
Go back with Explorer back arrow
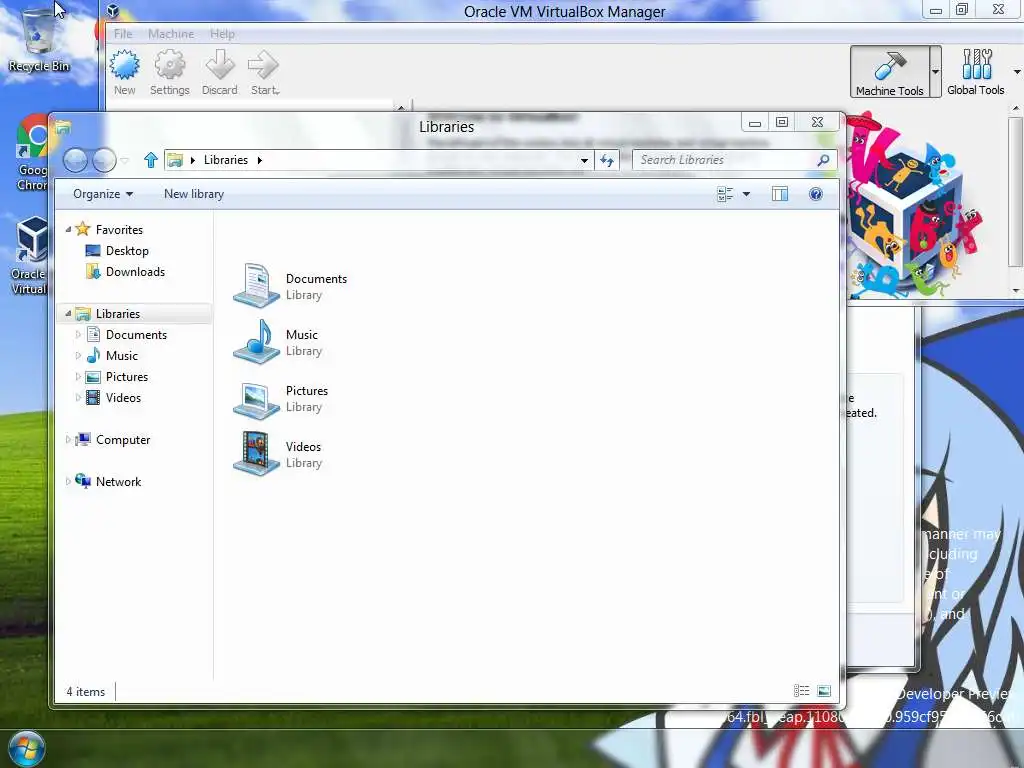click(75, 160)
